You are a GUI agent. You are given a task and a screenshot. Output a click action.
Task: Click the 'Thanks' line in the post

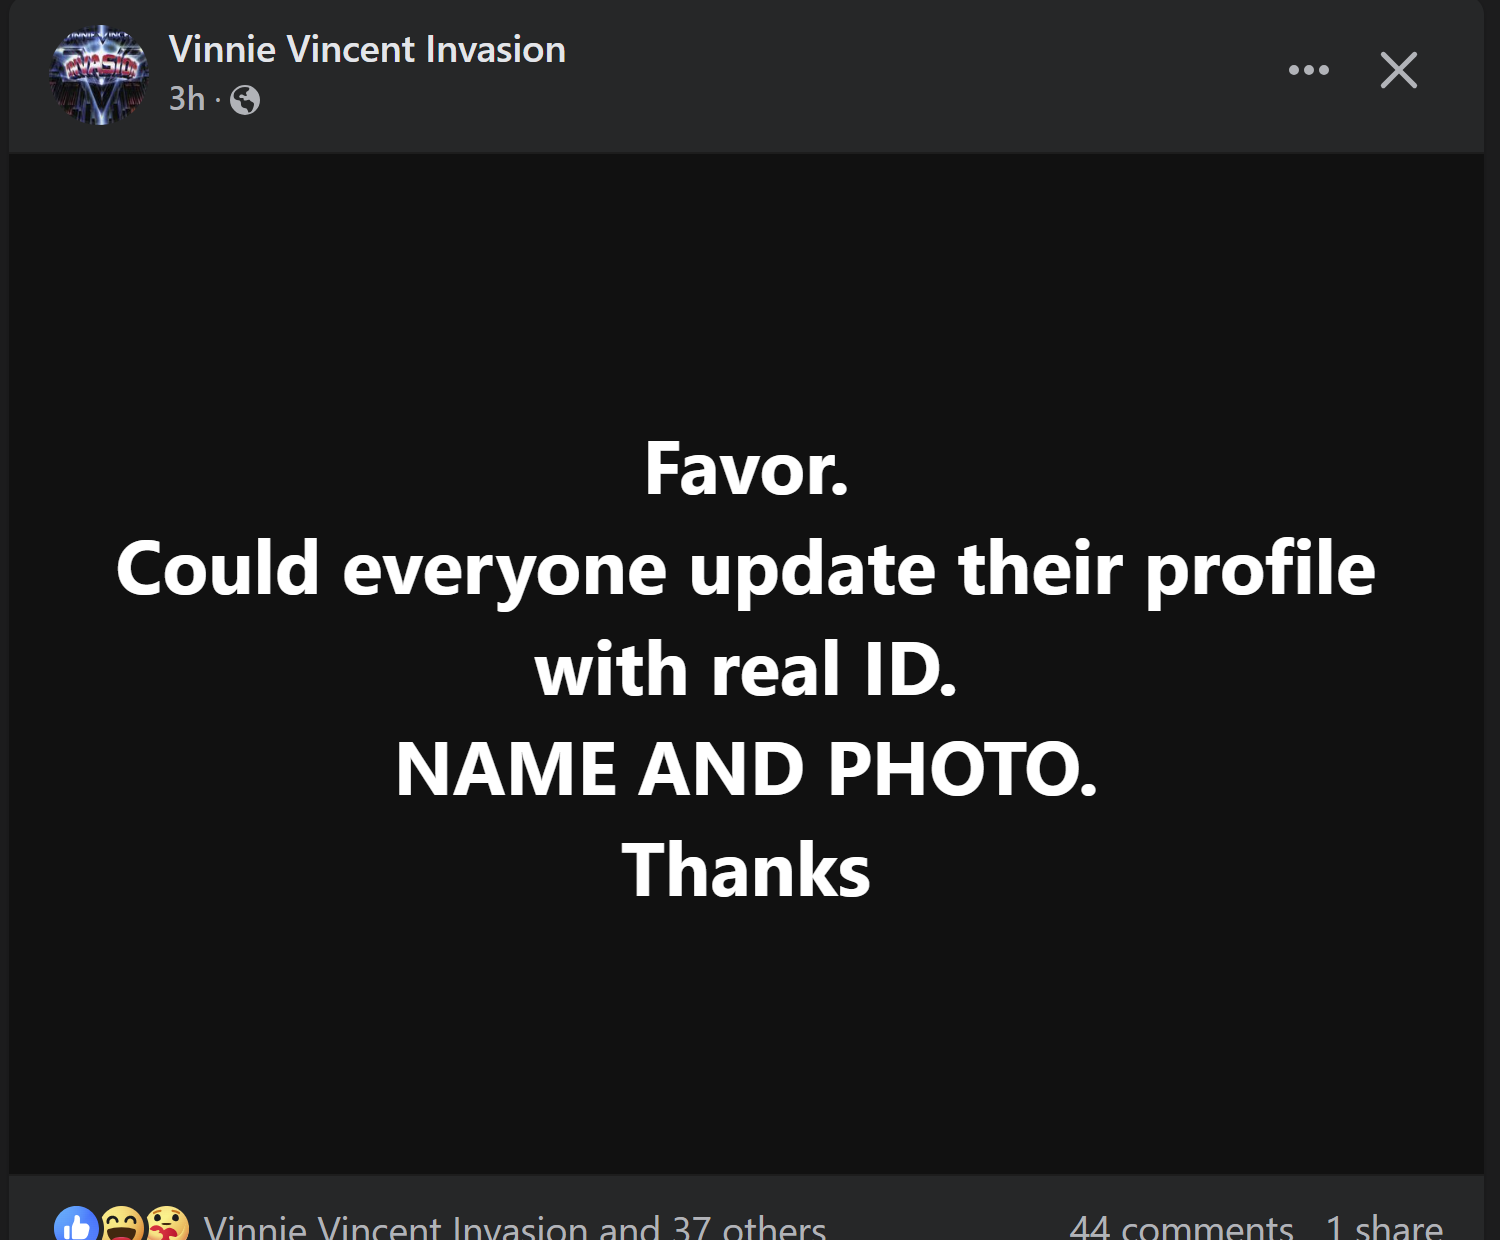pyautogui.click(x=746, y=870)
